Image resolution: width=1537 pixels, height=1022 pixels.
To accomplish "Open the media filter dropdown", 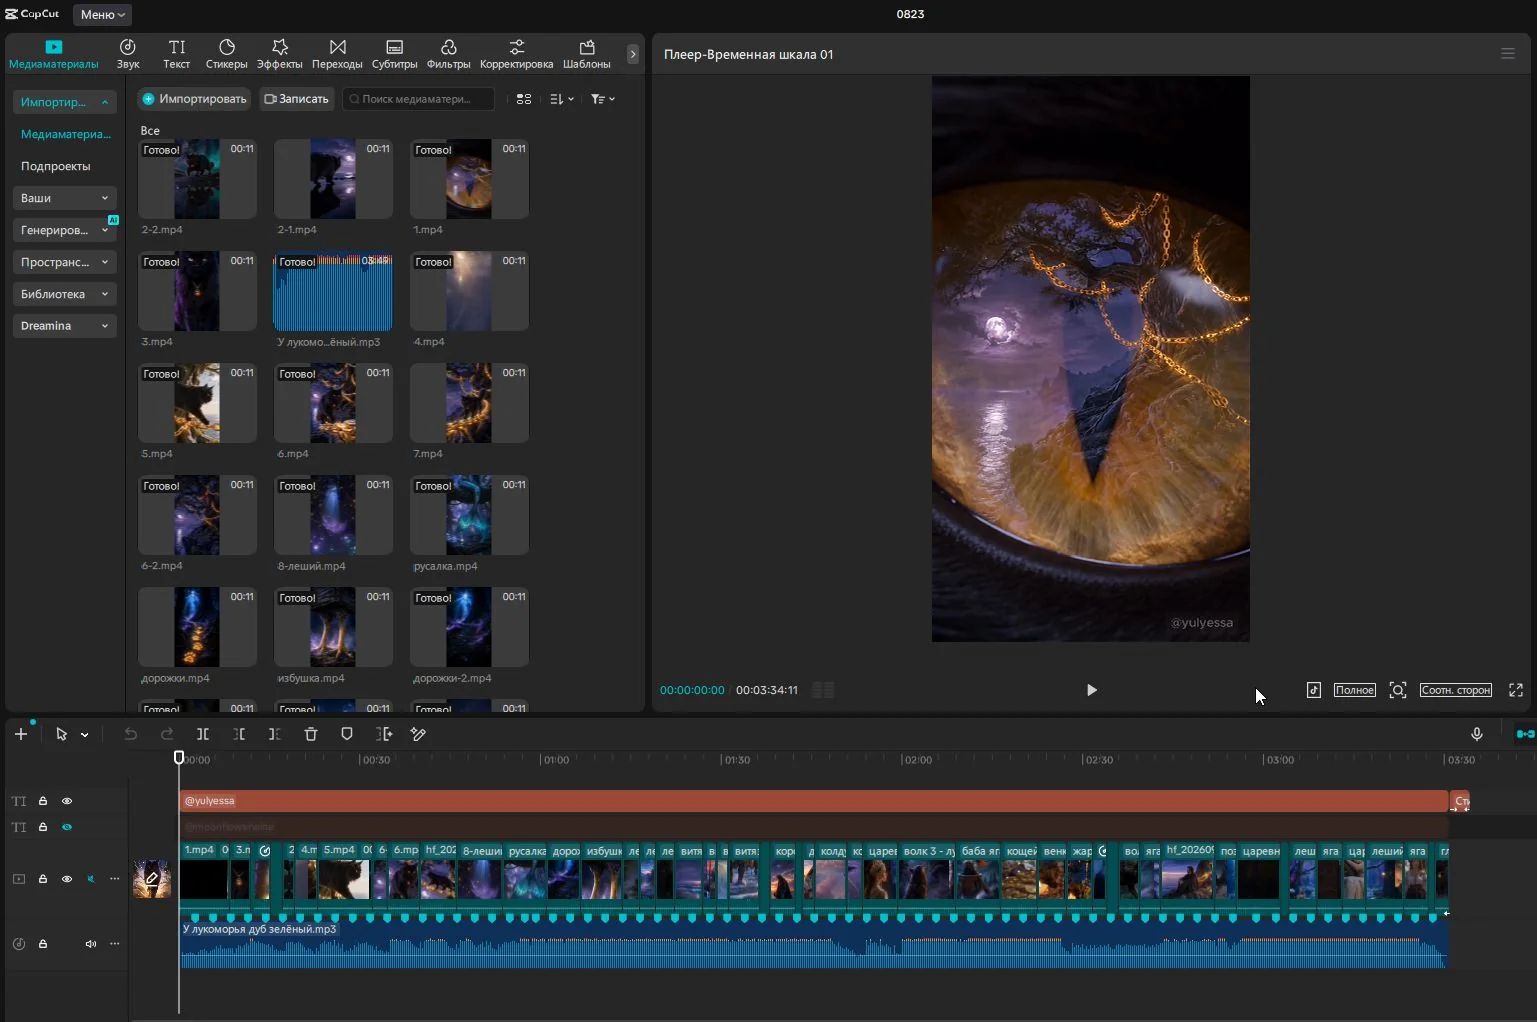I will tap(603, 99).
